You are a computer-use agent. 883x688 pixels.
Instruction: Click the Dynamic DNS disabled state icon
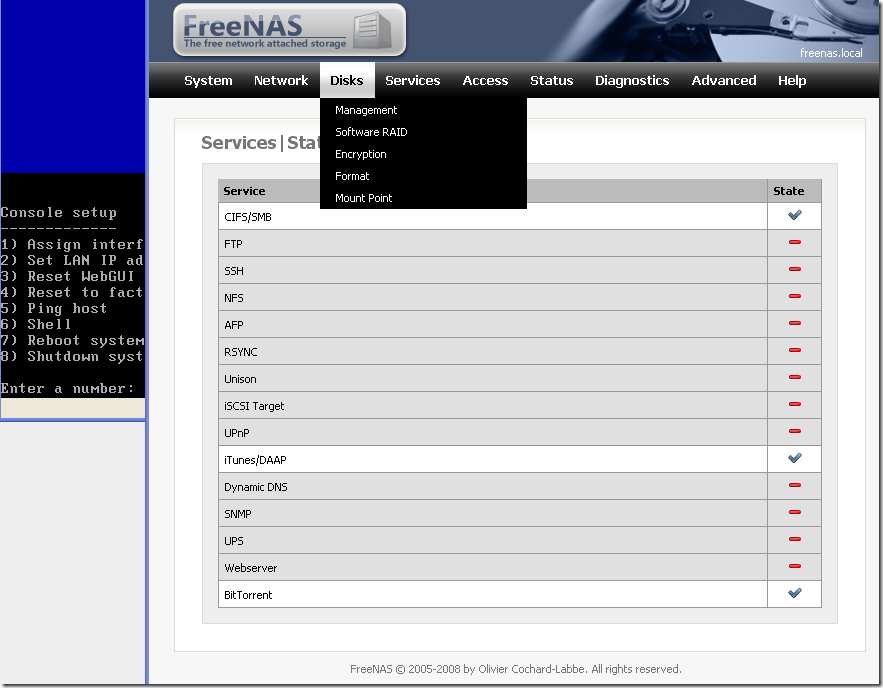pyautogui.click(x=795, y=485)
